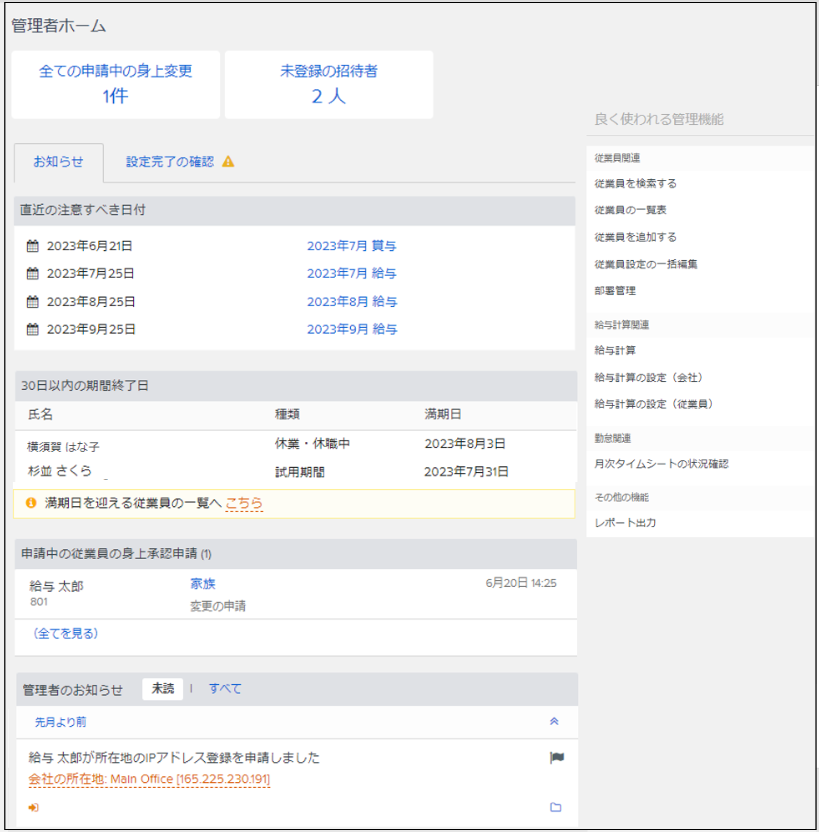Select 従業員を検索する in the sidebar
819x832 pixels.
[x=635, y=184]
